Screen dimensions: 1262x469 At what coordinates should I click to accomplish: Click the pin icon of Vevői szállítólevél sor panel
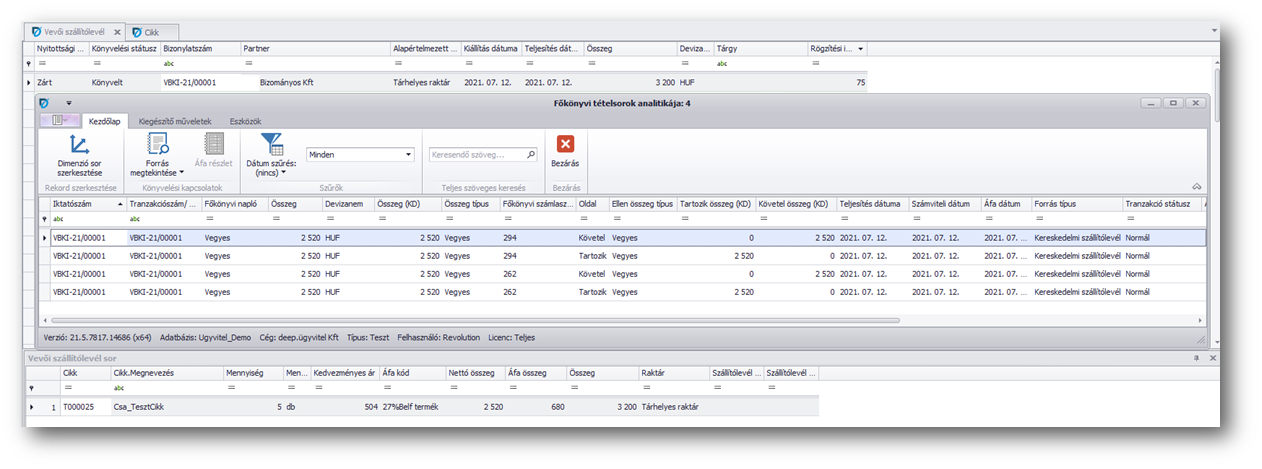click(1196, 357)
